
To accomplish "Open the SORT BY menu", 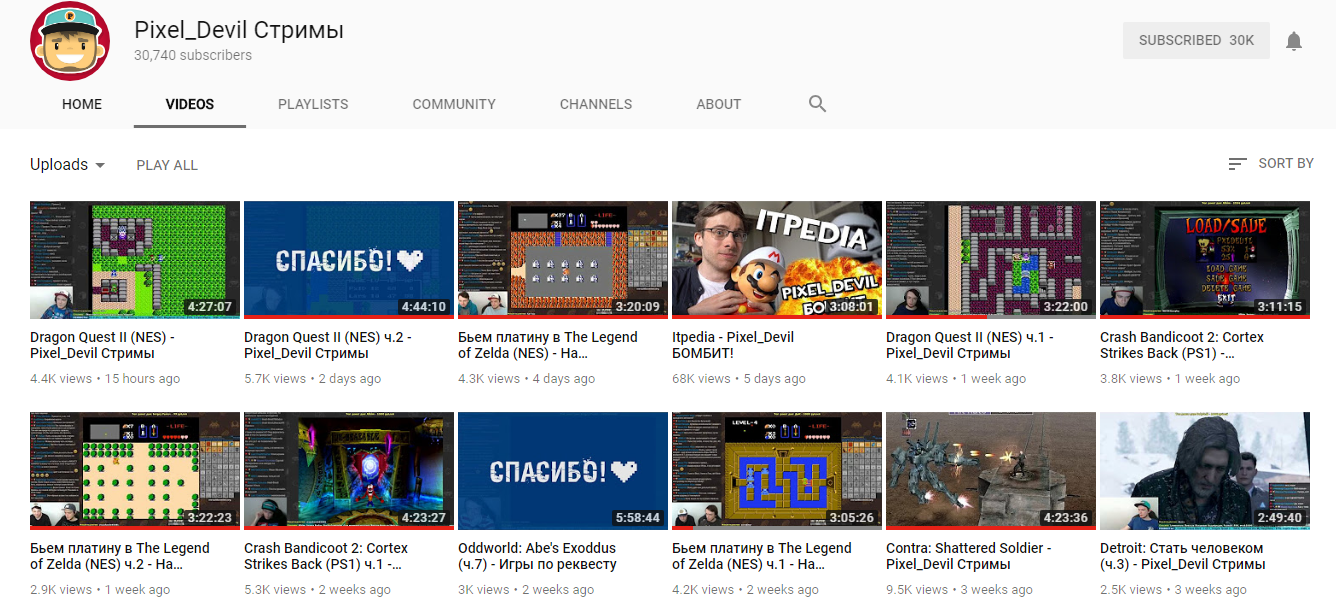I will tap(1271, 163).
